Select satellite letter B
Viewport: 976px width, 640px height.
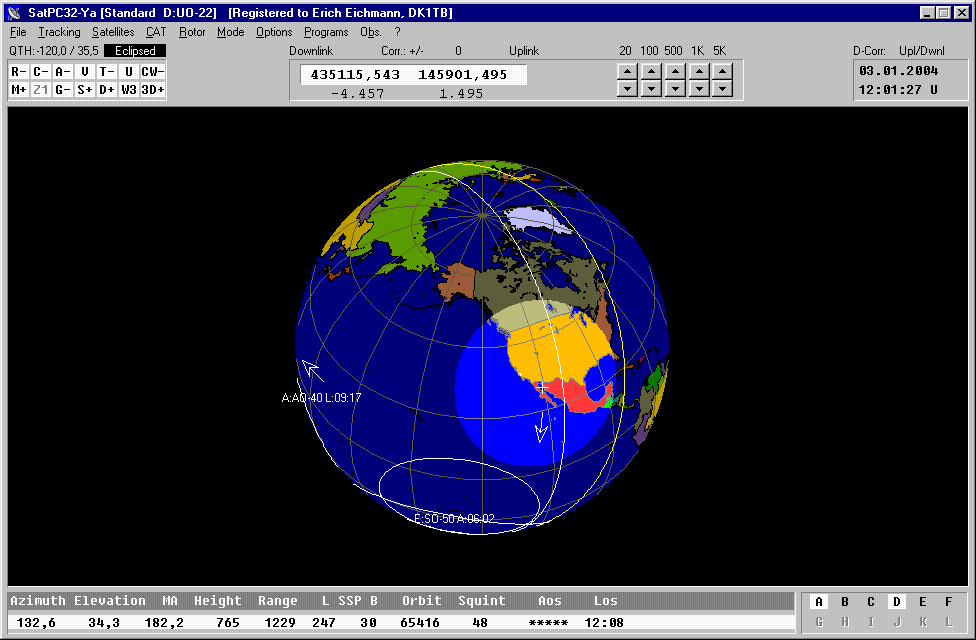(845, 602)
